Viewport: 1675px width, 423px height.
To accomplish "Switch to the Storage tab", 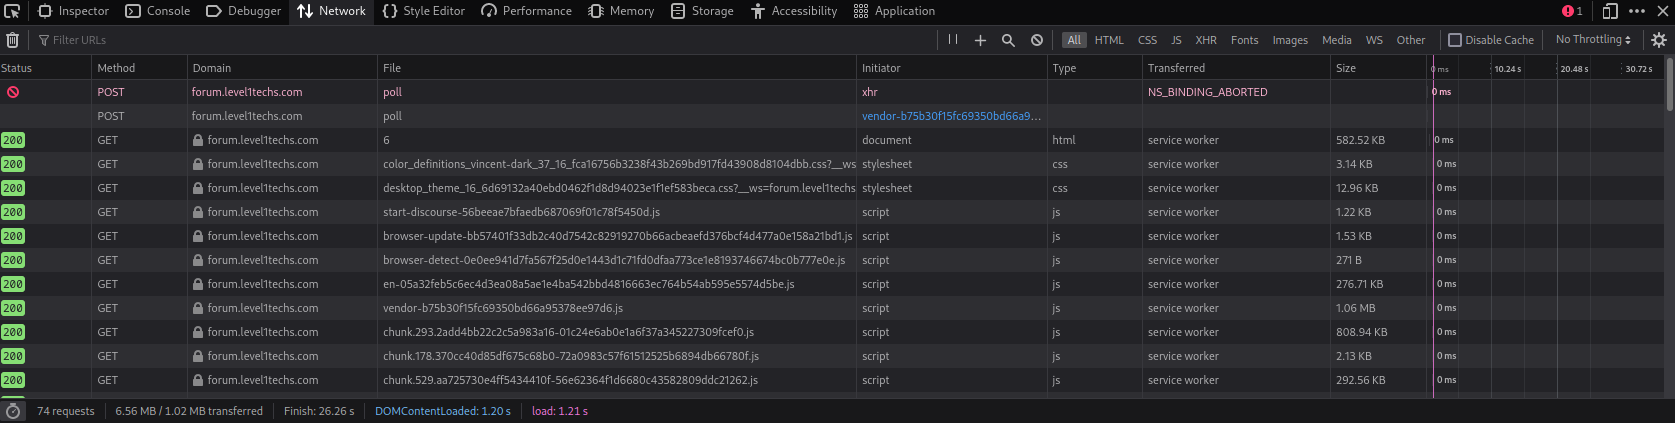I will pos(702,11).
